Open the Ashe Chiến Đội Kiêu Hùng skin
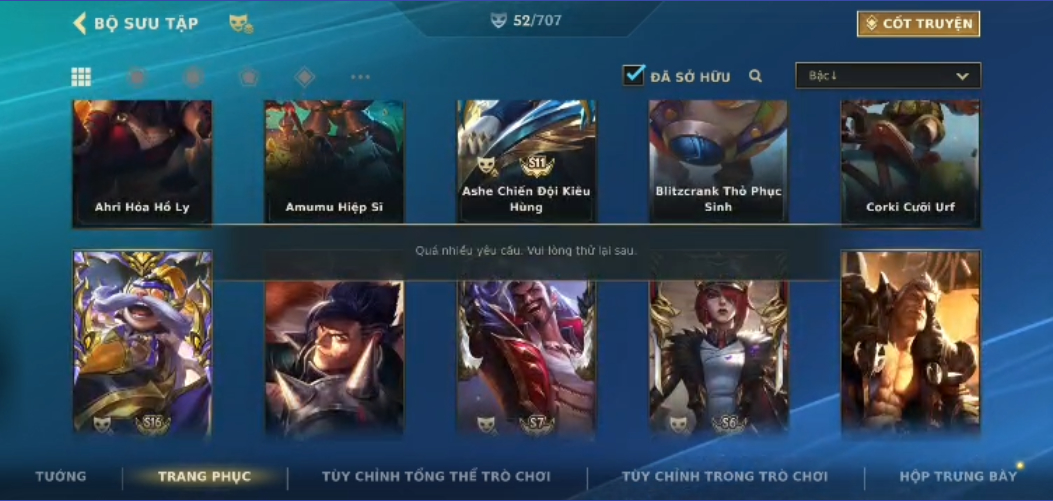The image size is (1053, 501). tap(526, 163)
